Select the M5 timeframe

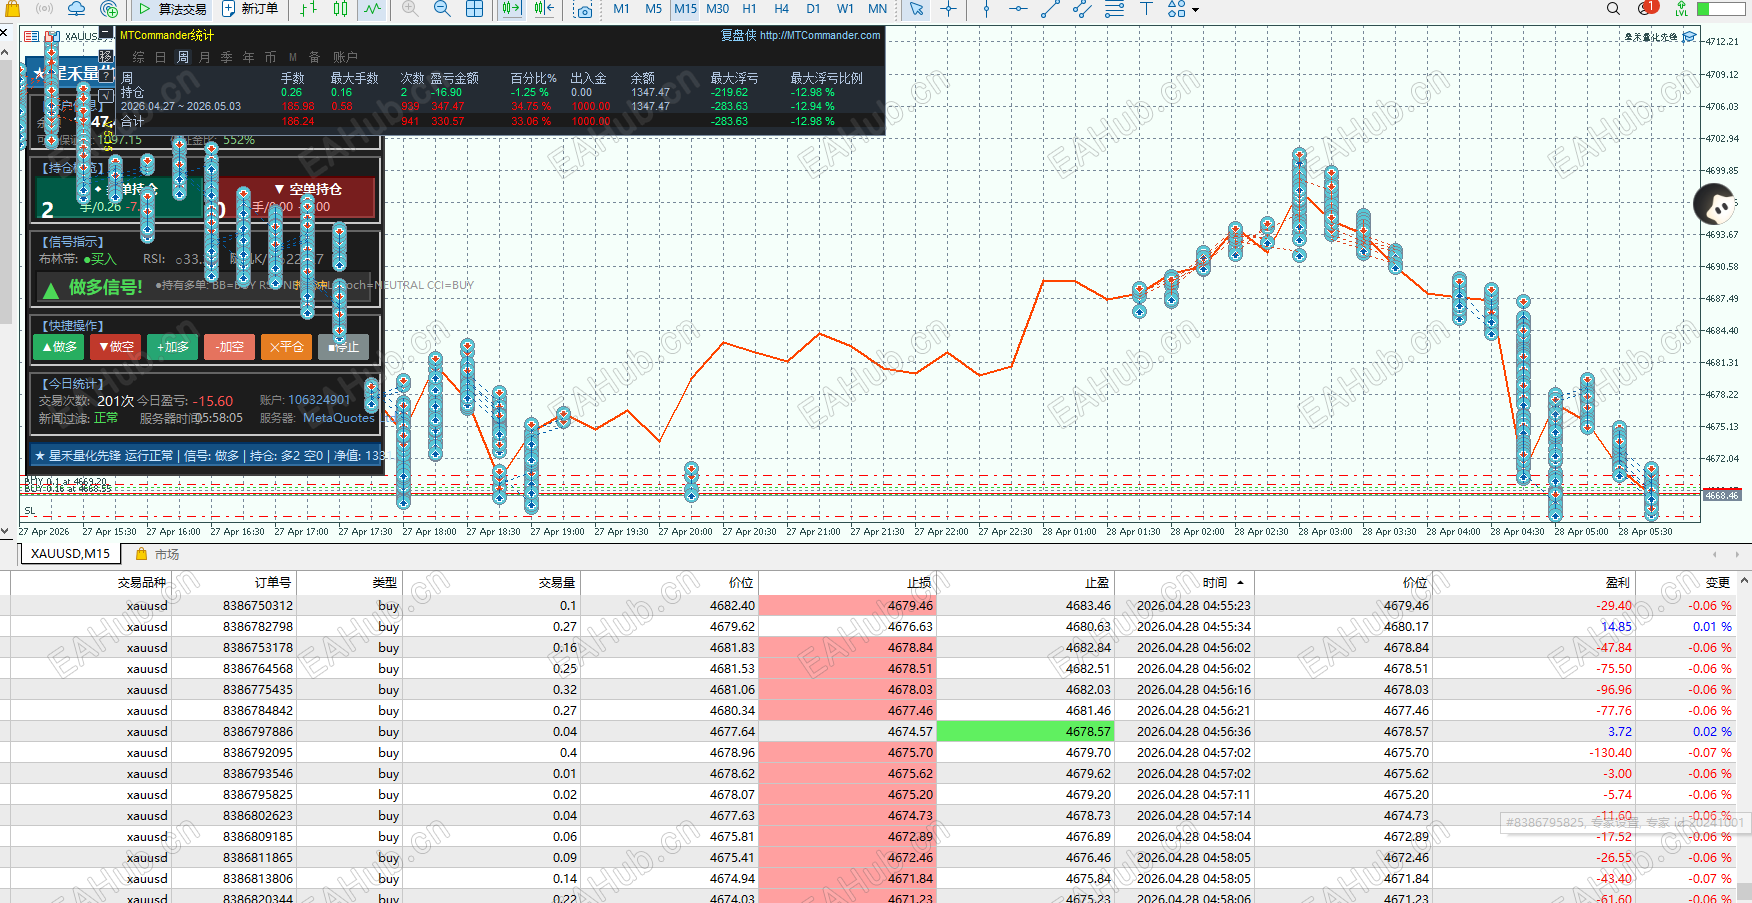pyautogui.click(x=653, y=9)
